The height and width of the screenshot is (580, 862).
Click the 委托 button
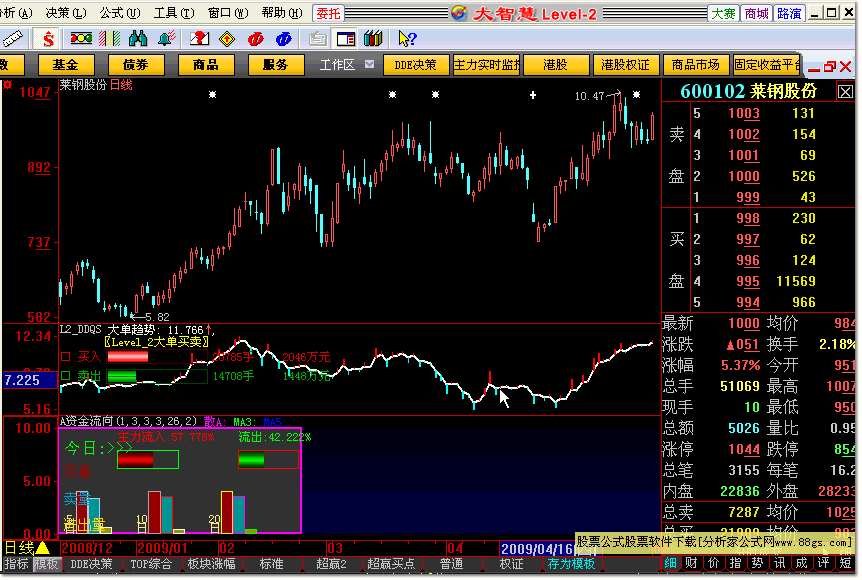click(328, 13)
